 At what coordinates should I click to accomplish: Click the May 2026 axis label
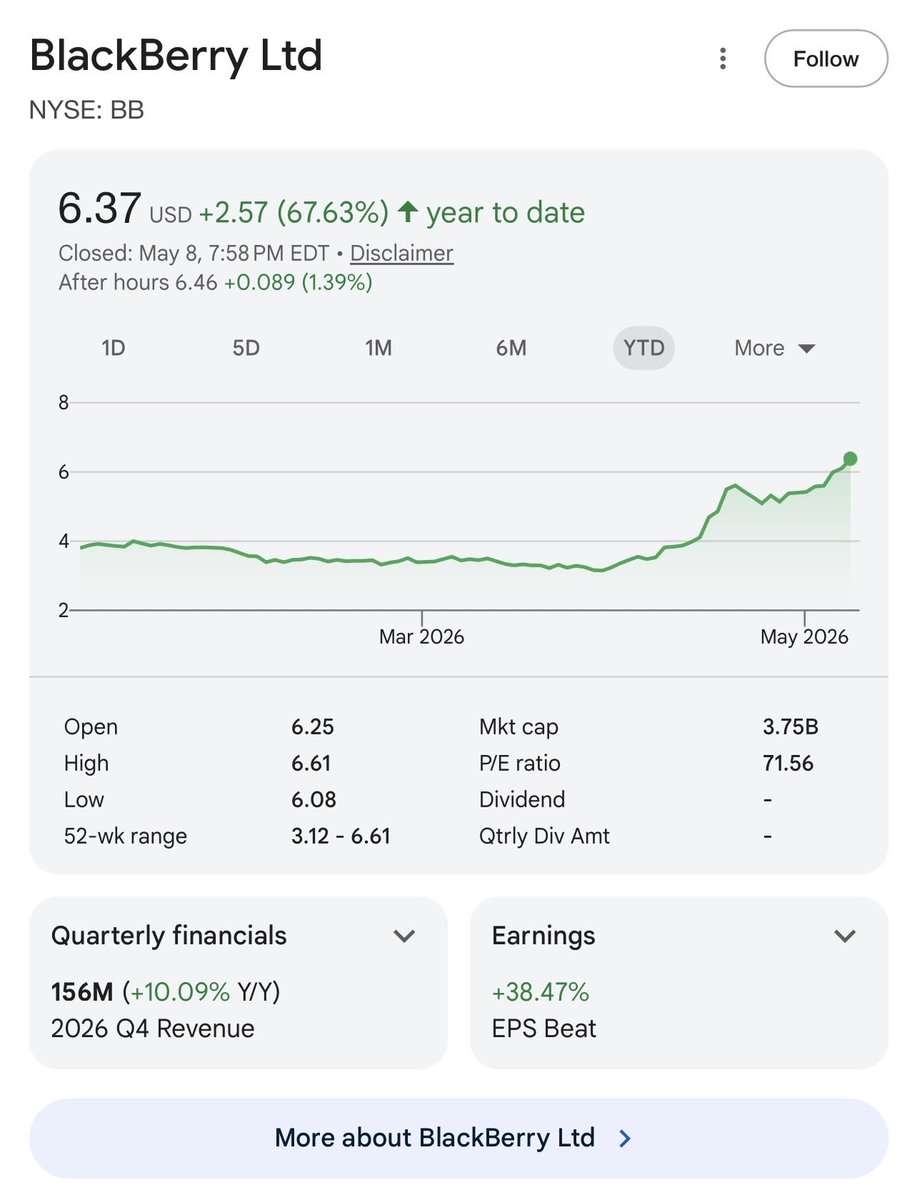804,637
